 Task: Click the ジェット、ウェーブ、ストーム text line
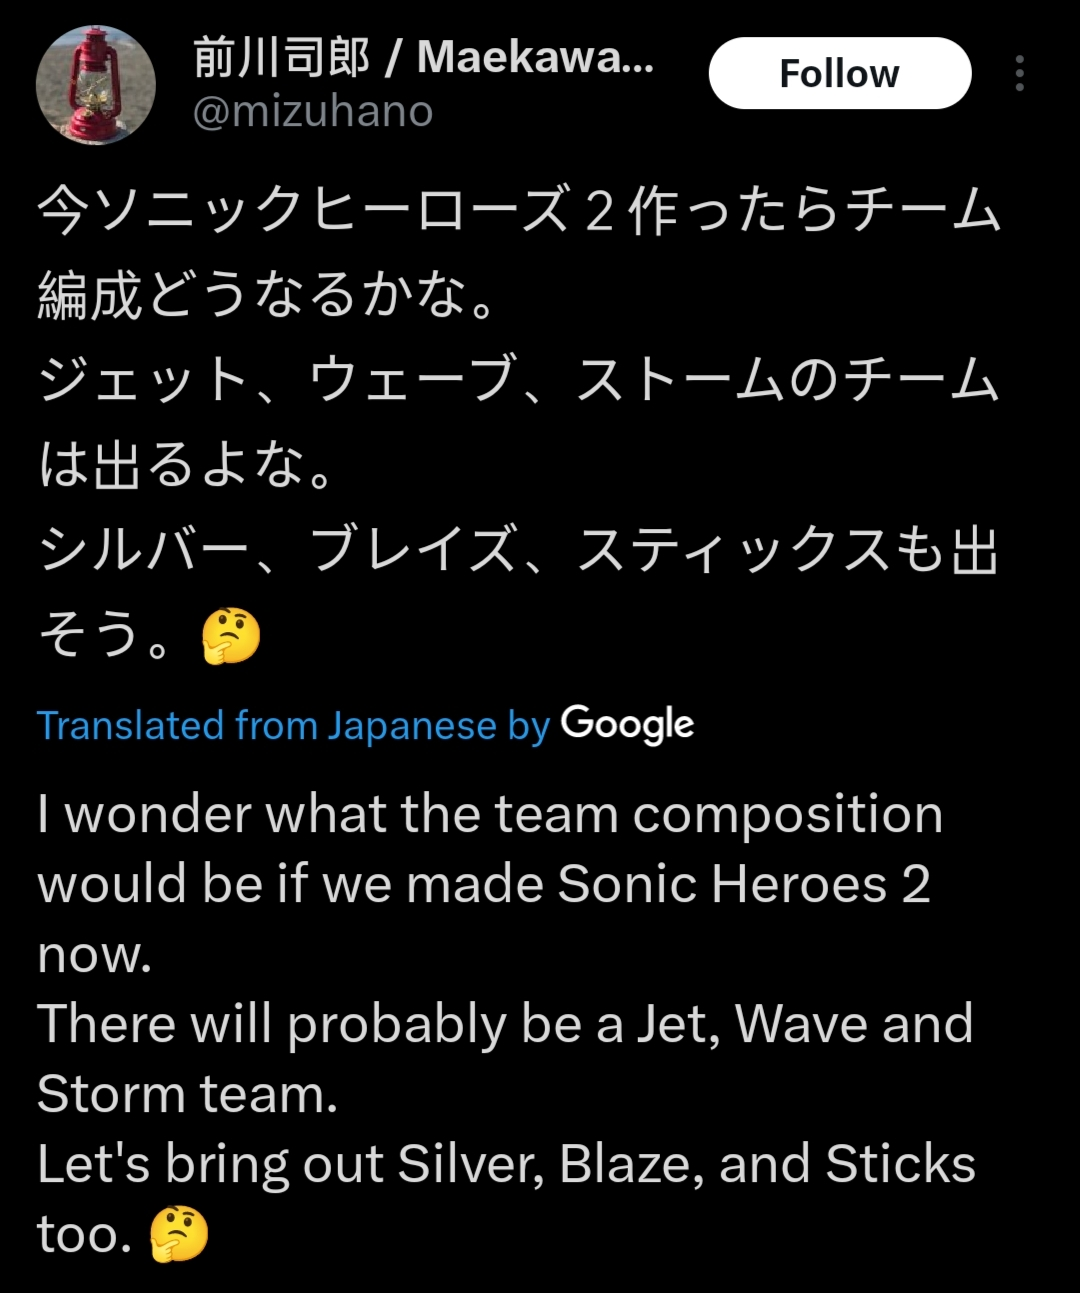coord(519,380)
